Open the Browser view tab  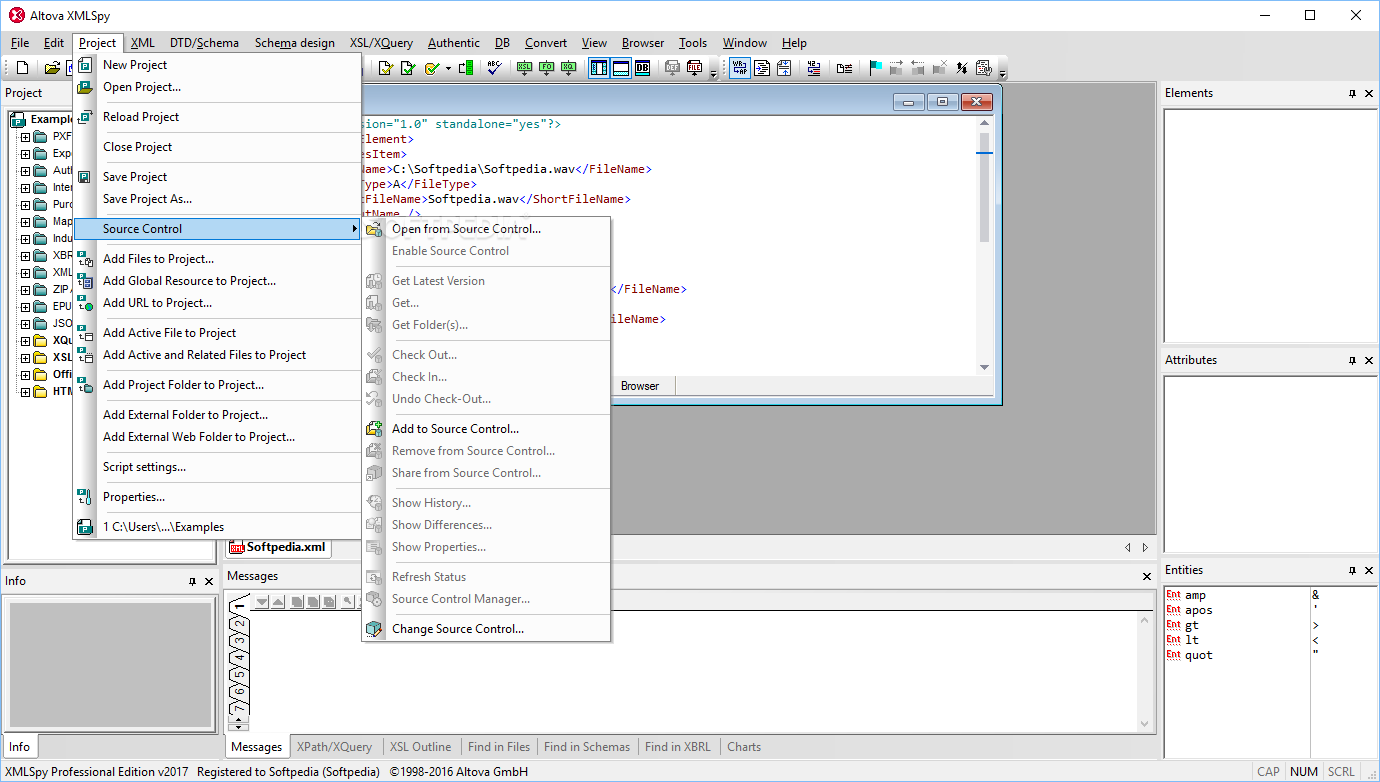point(640,386)
